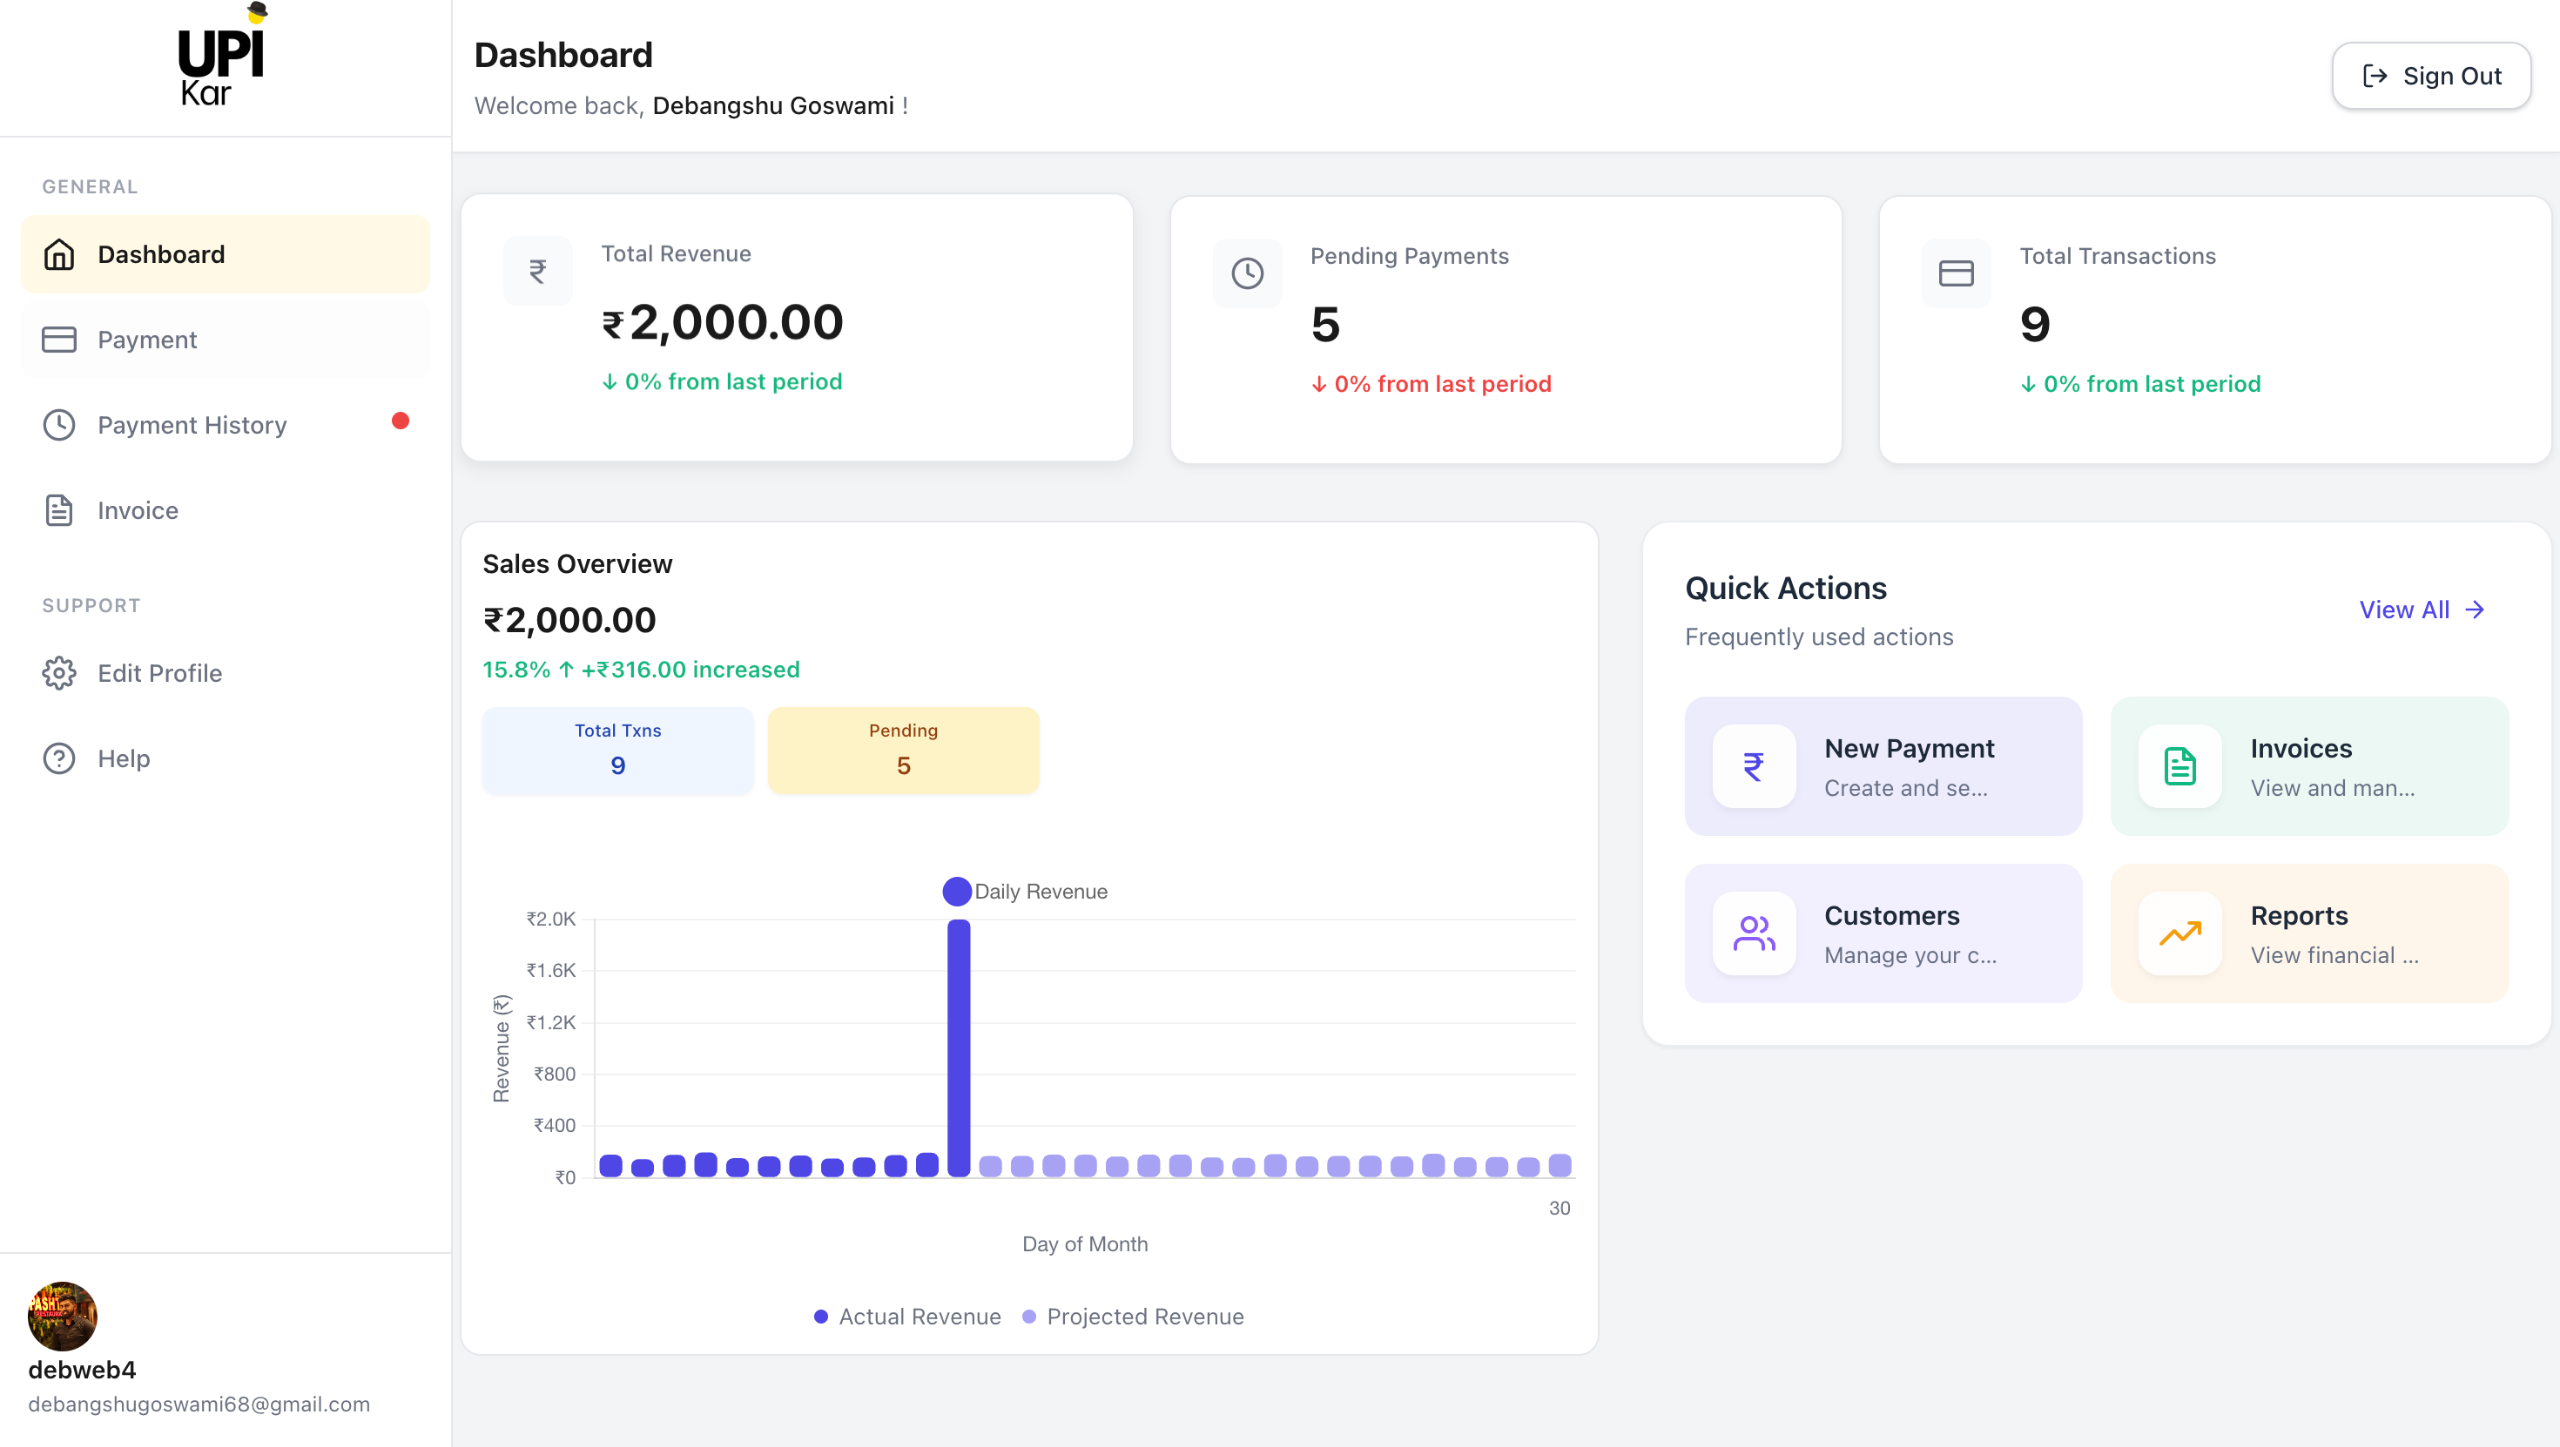Click the gear icon beside Edit Profile
The image size is (2560, 1447).
click(x=59, y=673)
